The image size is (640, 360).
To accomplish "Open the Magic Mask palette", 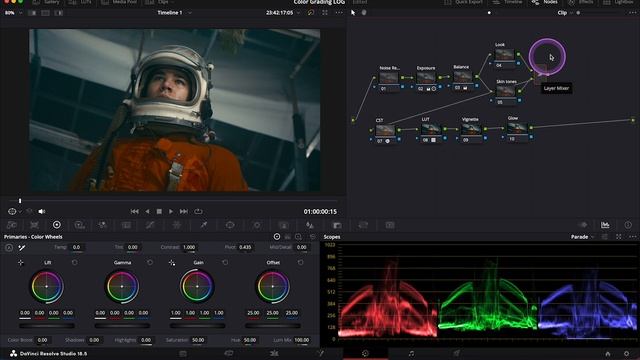I will click(283, 225).
